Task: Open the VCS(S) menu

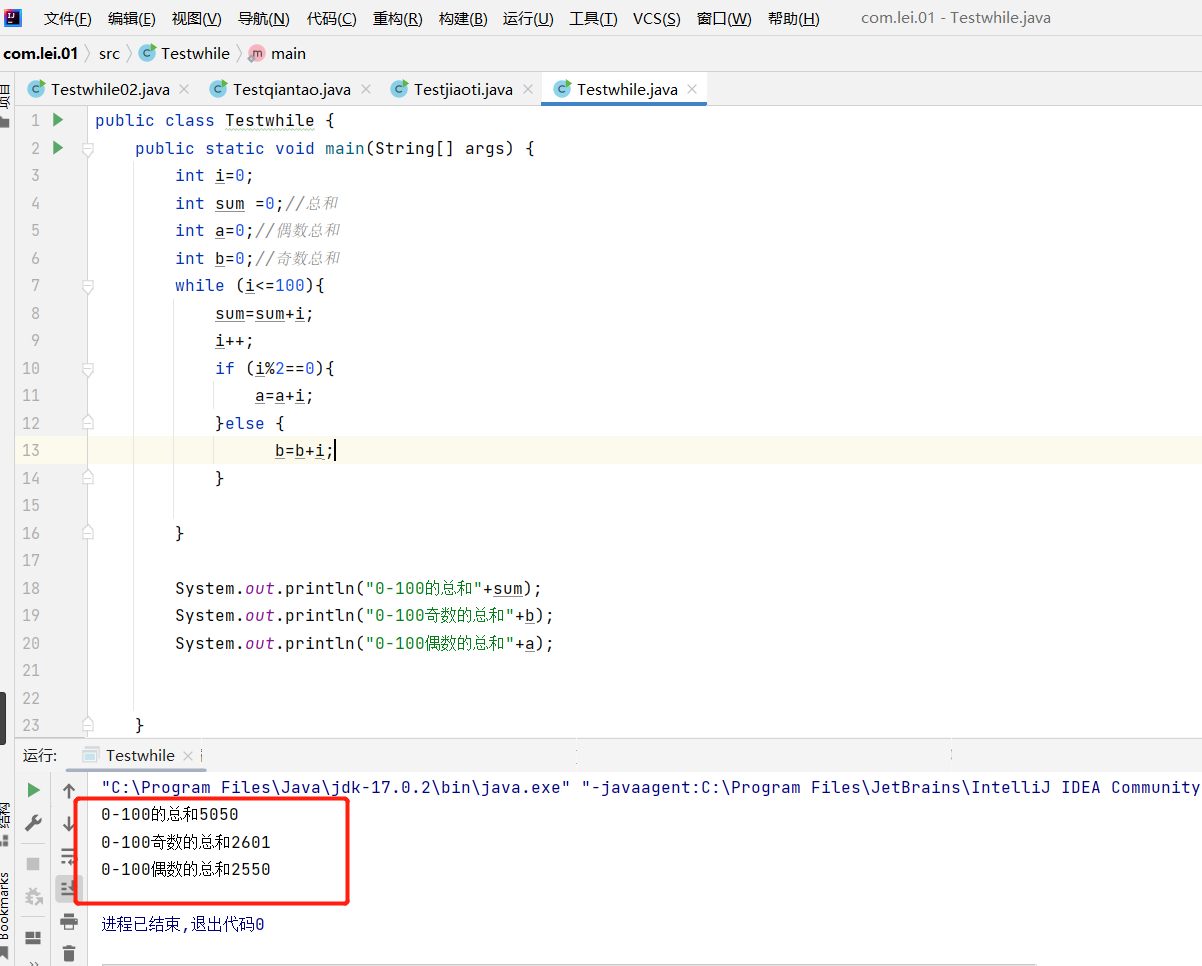Action: point(657,19)
